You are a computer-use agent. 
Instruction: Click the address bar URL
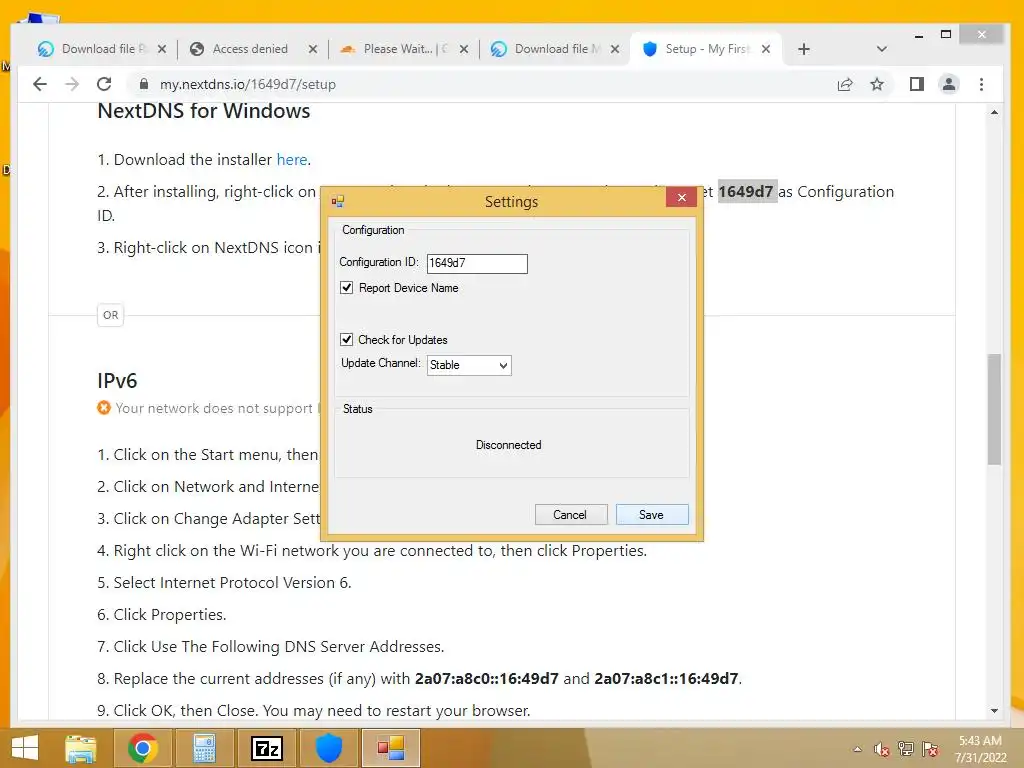point(248,84)
